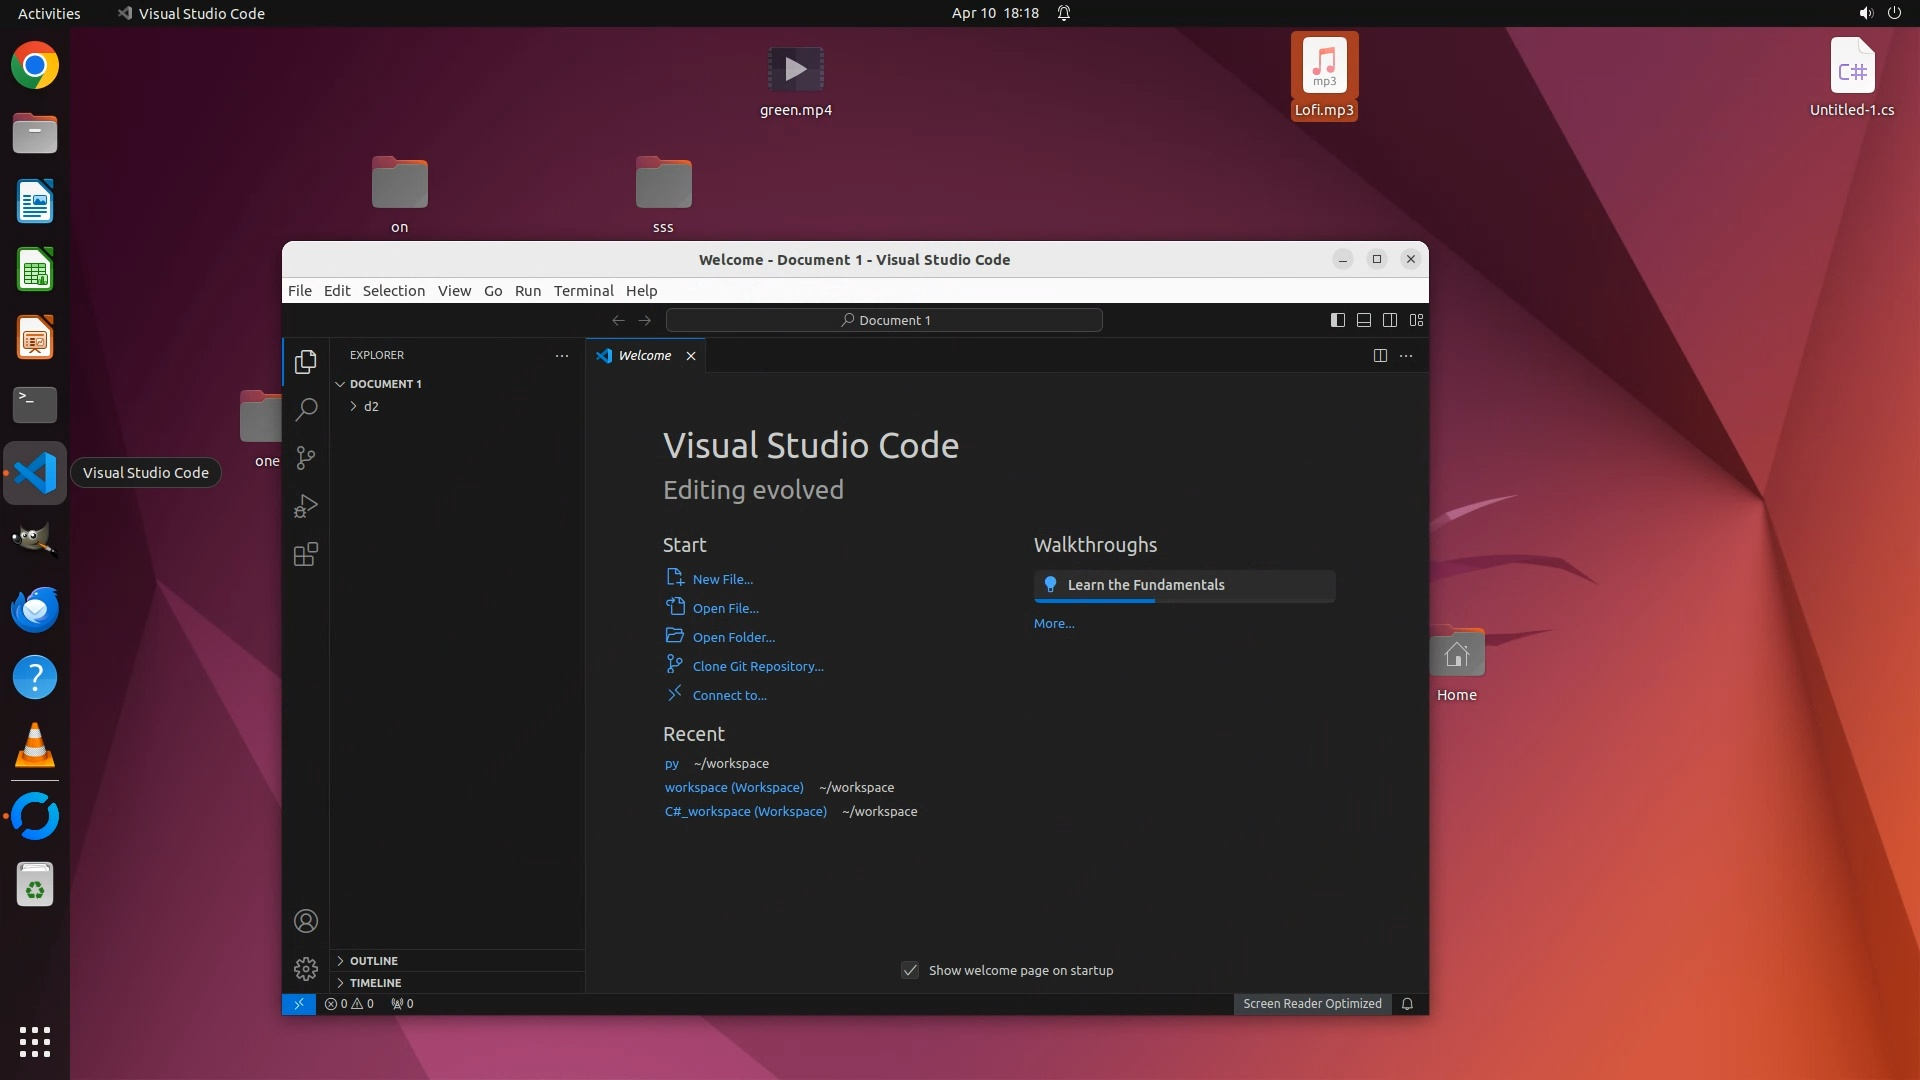This screenshot has height=1080, width=1920.
Task: Open the Accounts menu icon
Action: coord(306,921)
